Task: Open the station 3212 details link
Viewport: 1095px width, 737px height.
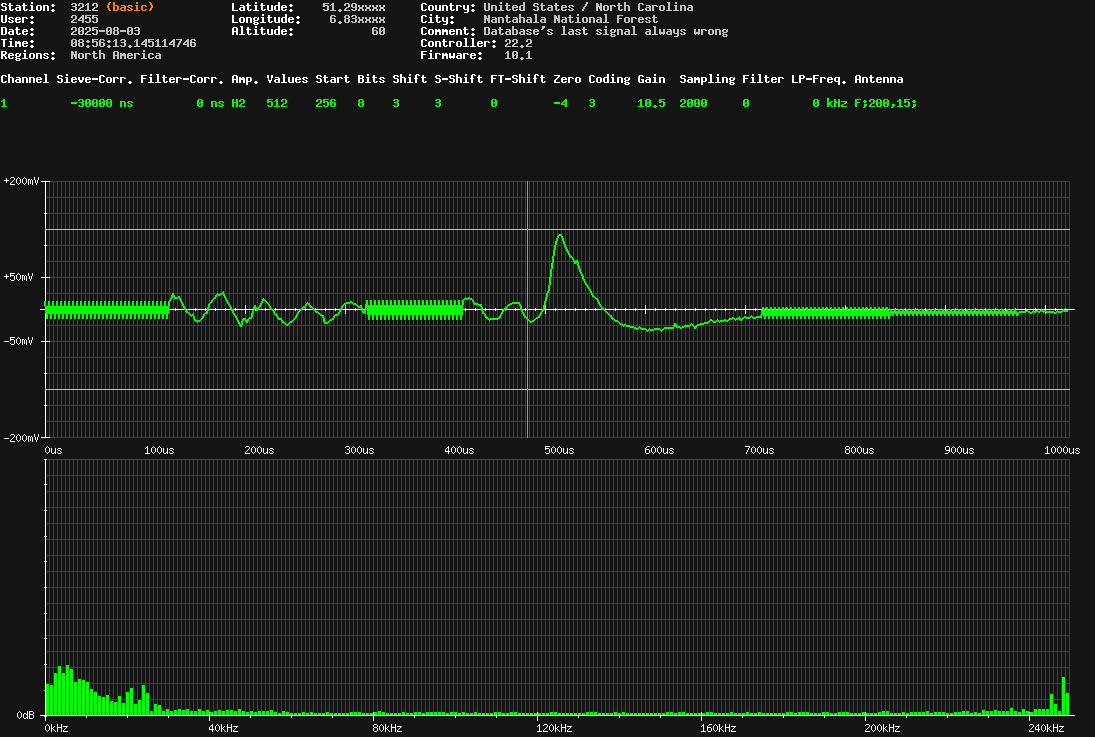Action: (85, 7)
